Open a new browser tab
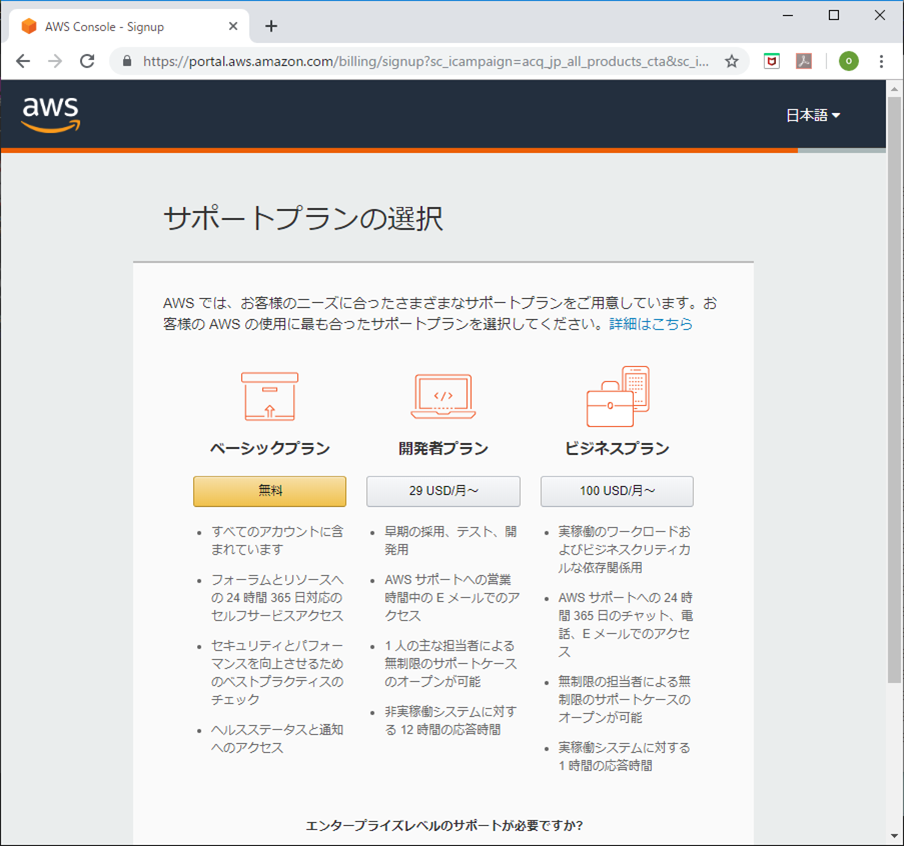This screenshot has width=904, height=846. pos(271,26)
